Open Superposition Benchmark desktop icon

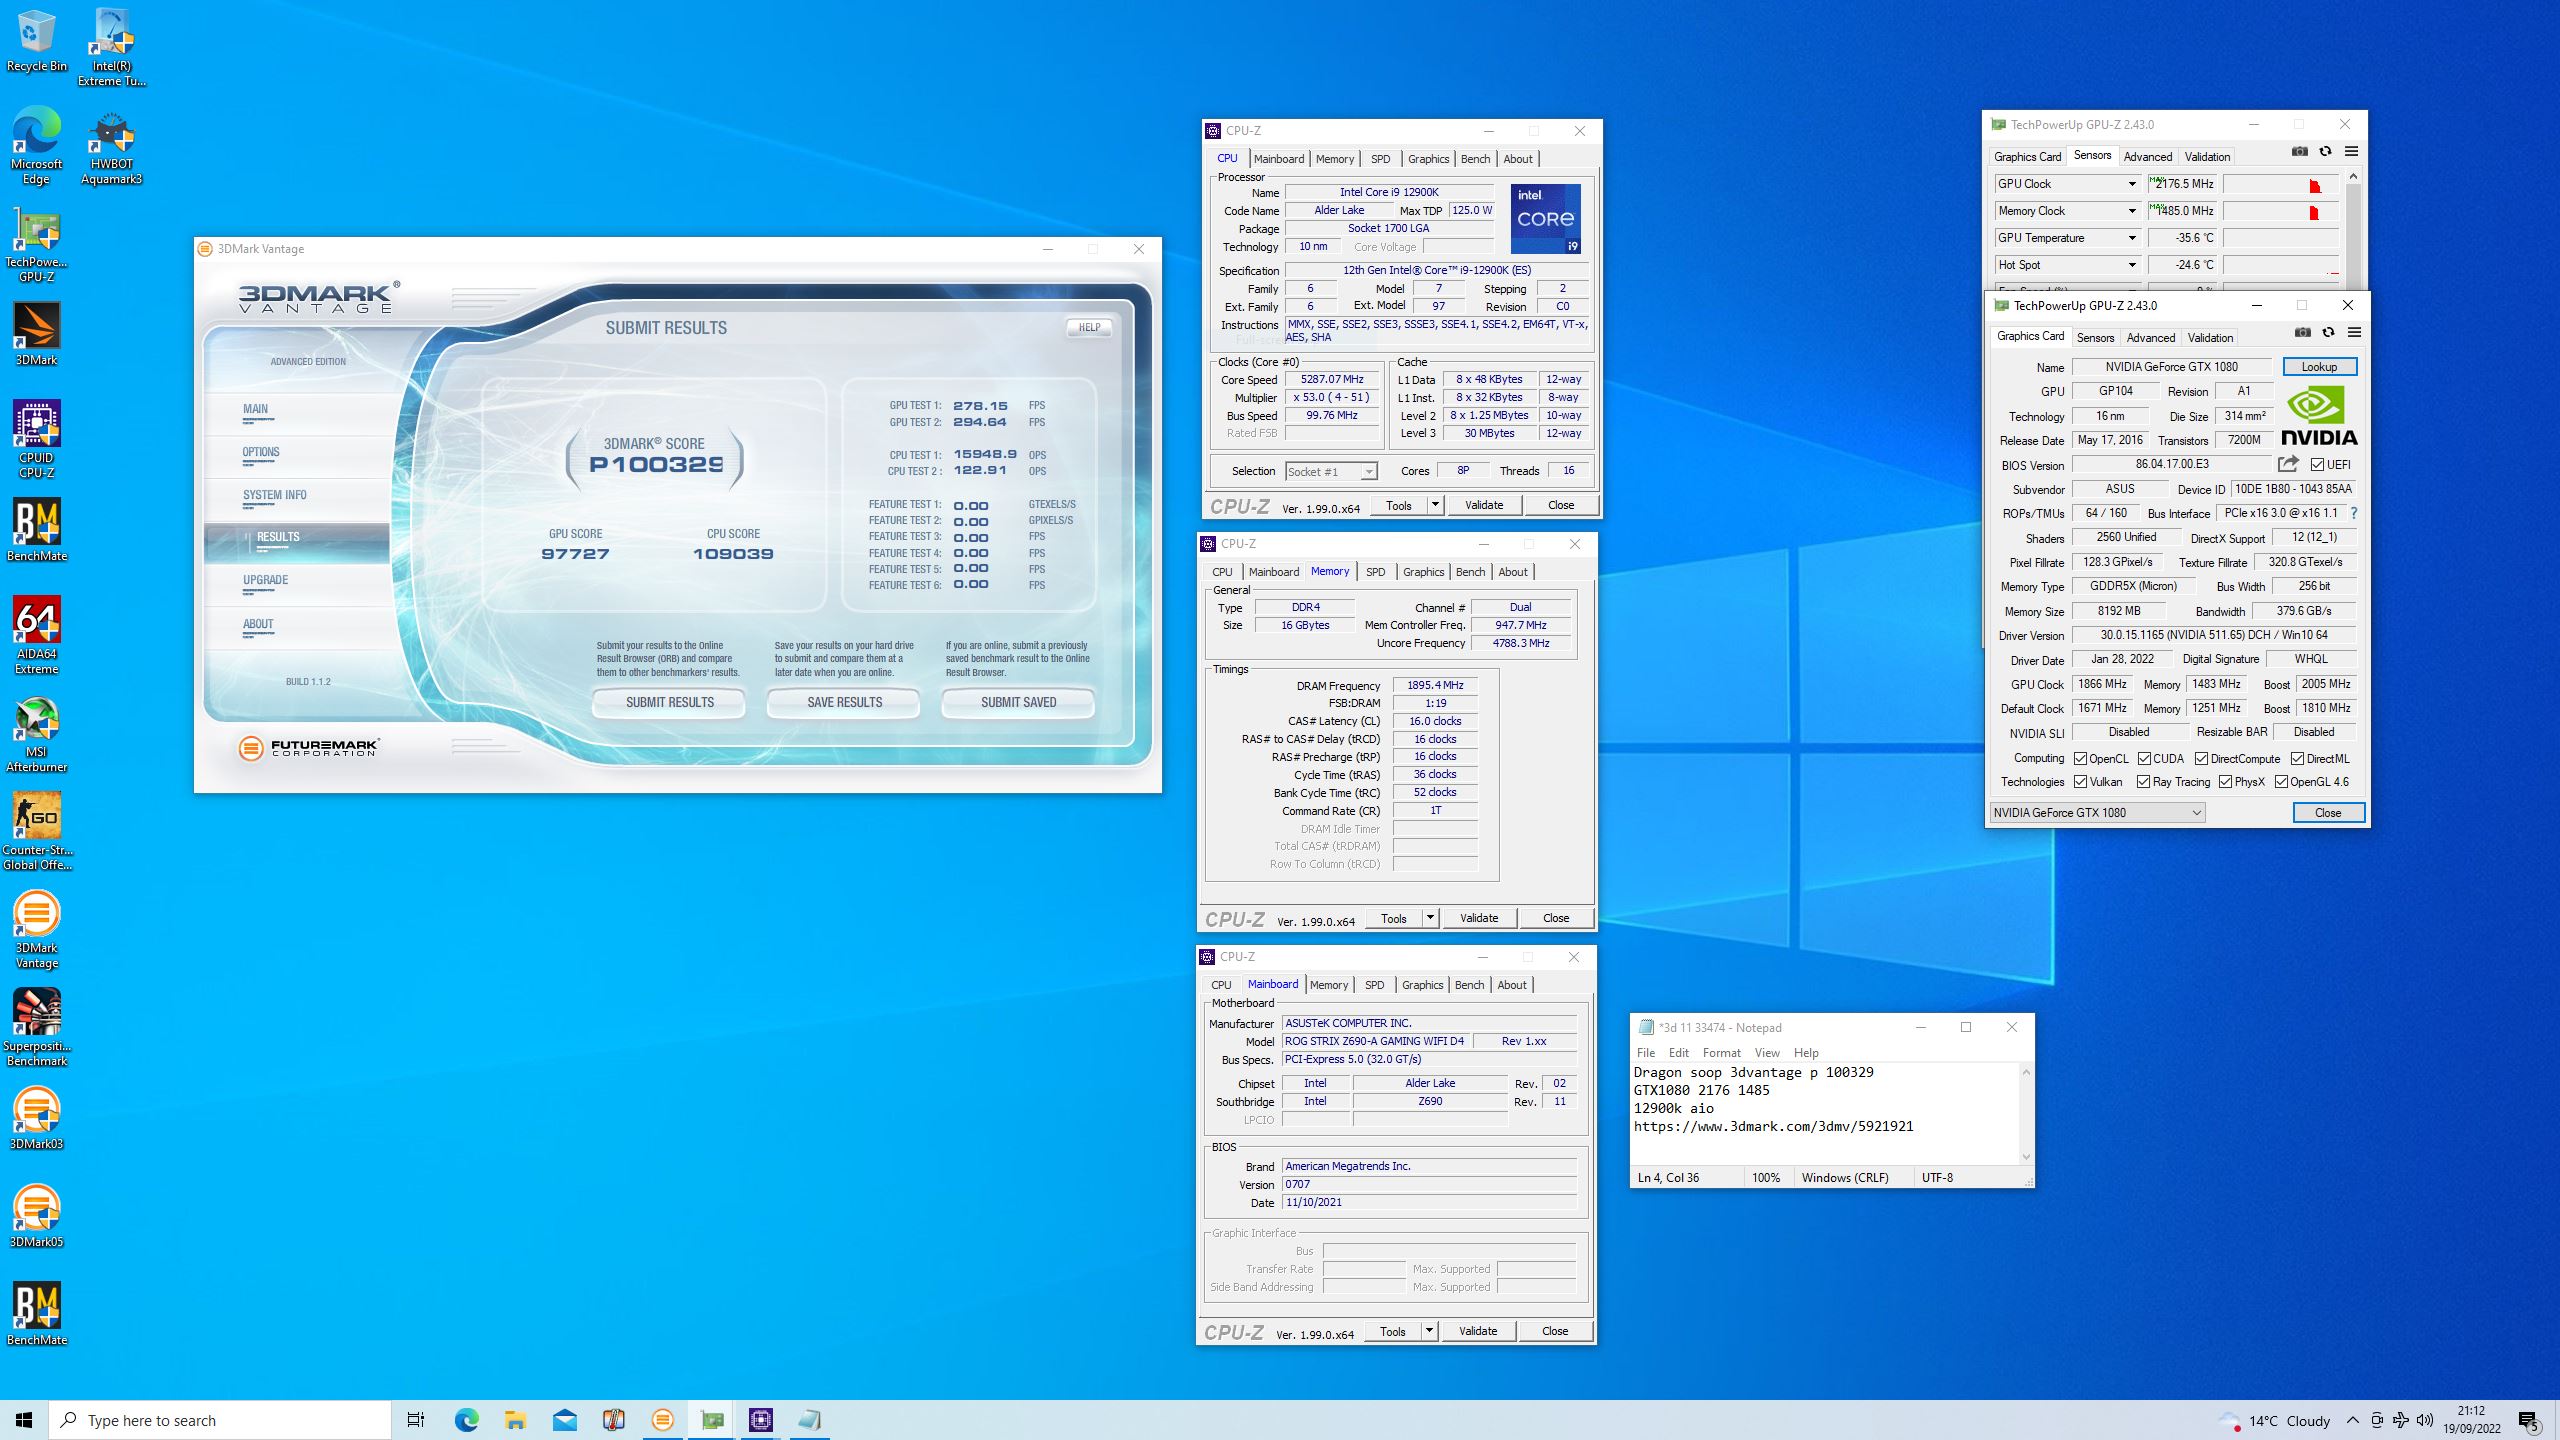pos(37,1027)
